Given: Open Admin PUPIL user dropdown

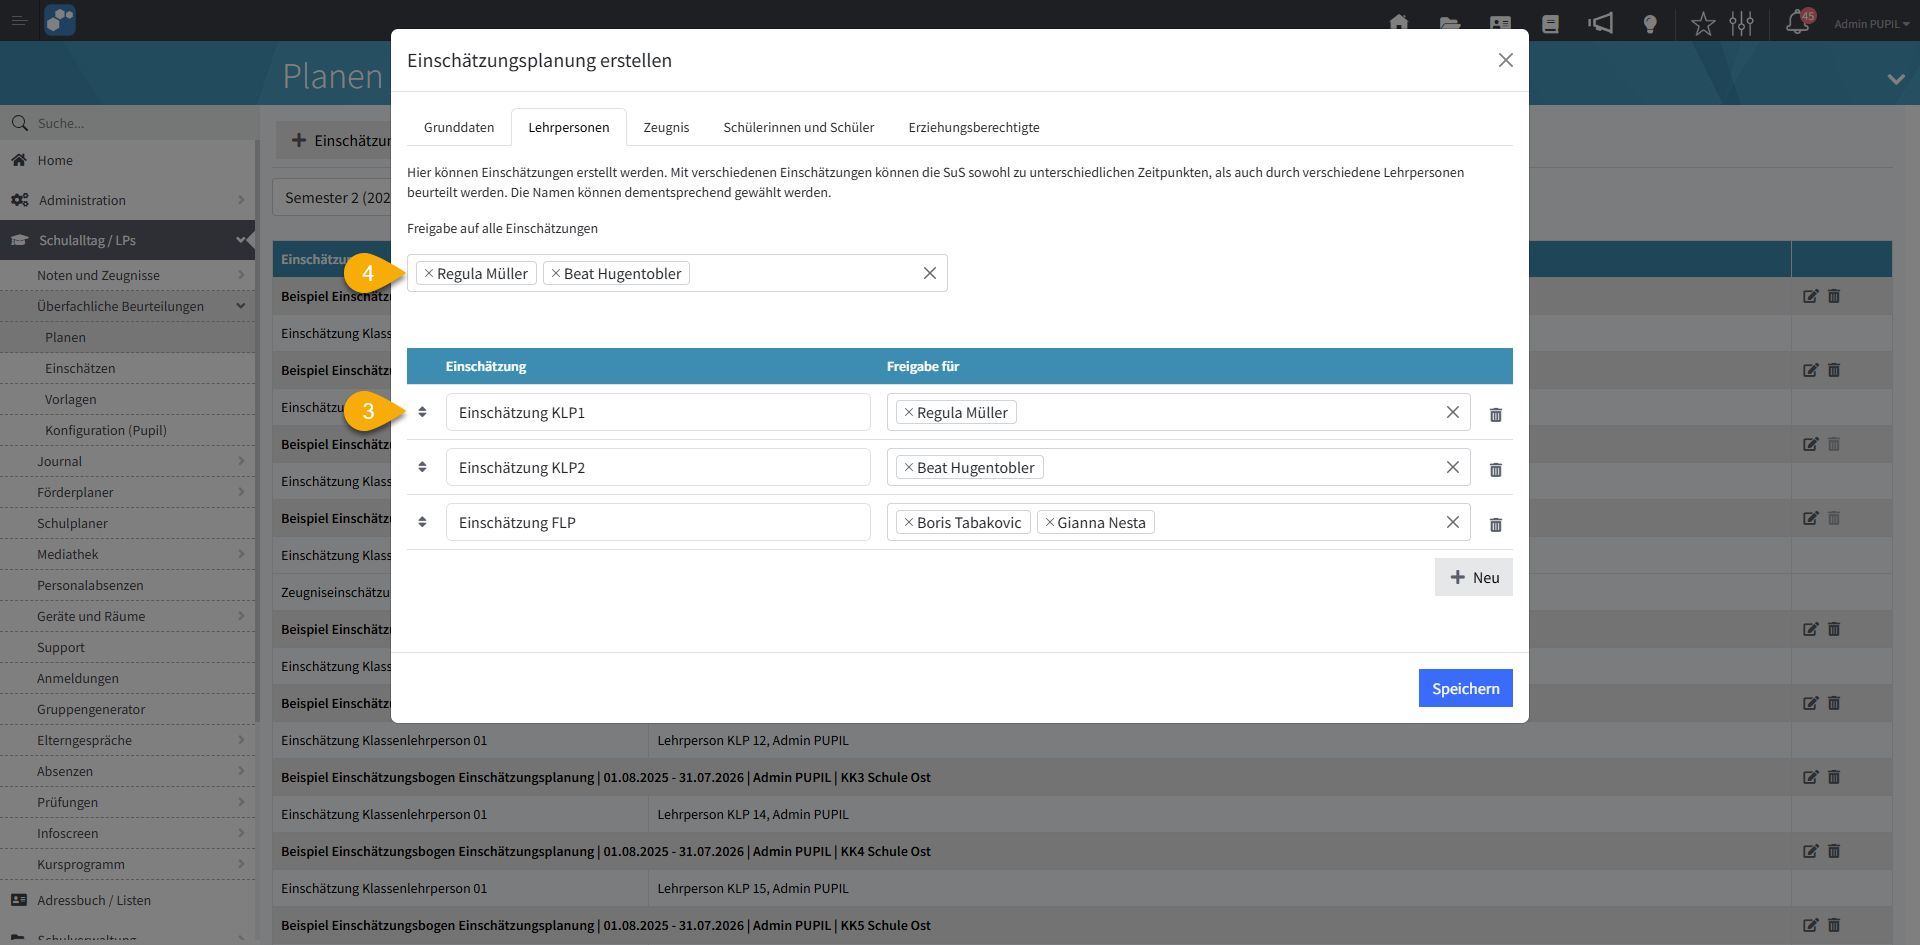Looking at the screenshot, I should click(x=1871, y=24).
